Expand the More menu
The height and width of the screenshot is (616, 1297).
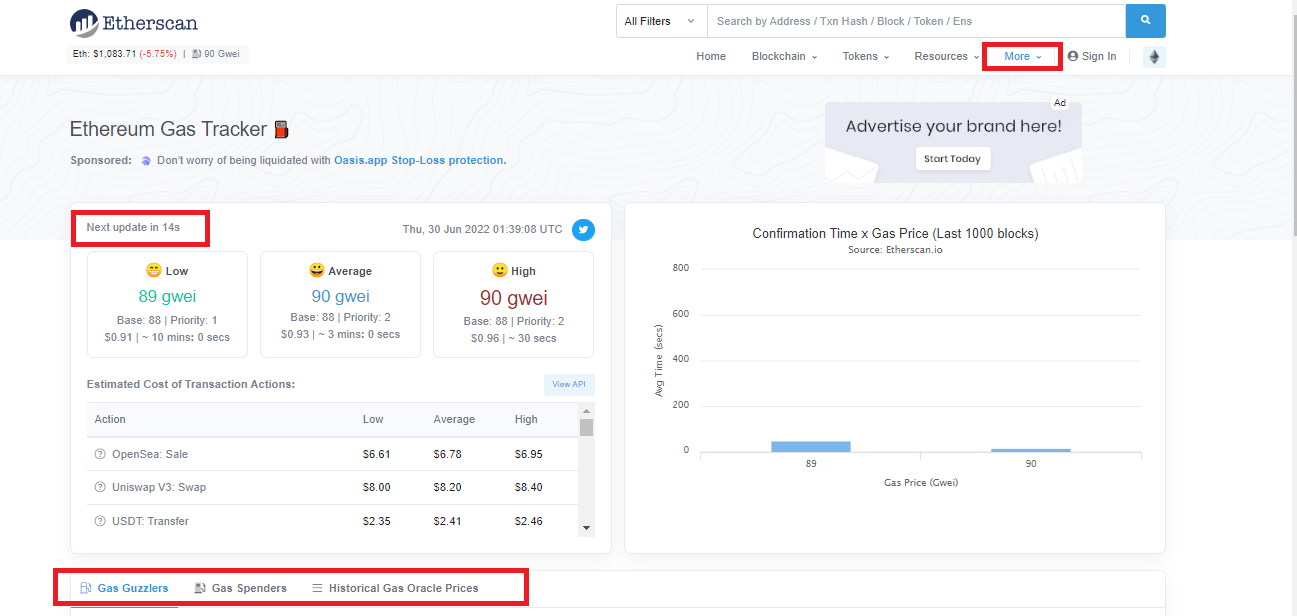(x=1023, y=56)
